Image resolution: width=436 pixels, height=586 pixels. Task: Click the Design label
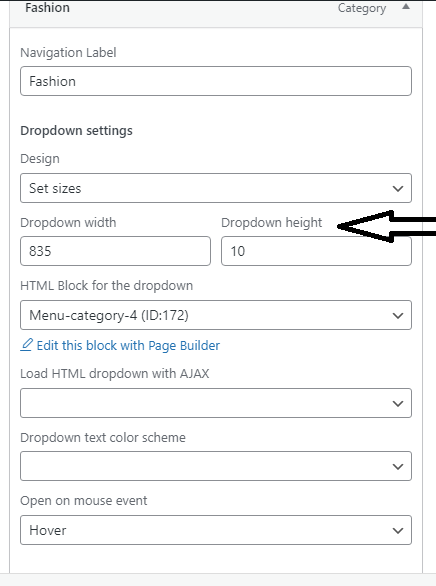coord(40,159)
